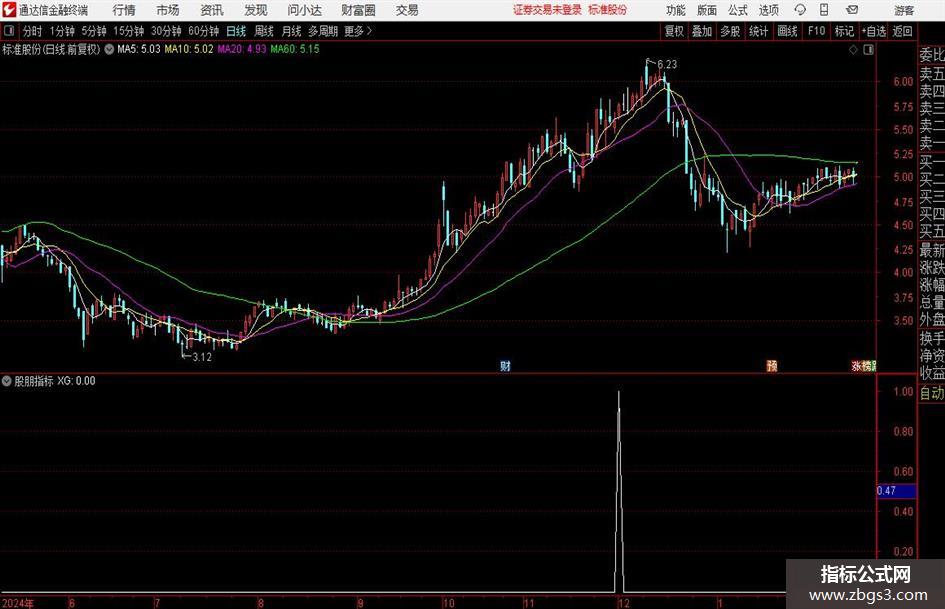
Task: Click the 通达信 red logo icon
Action: [x=9, y=10]
